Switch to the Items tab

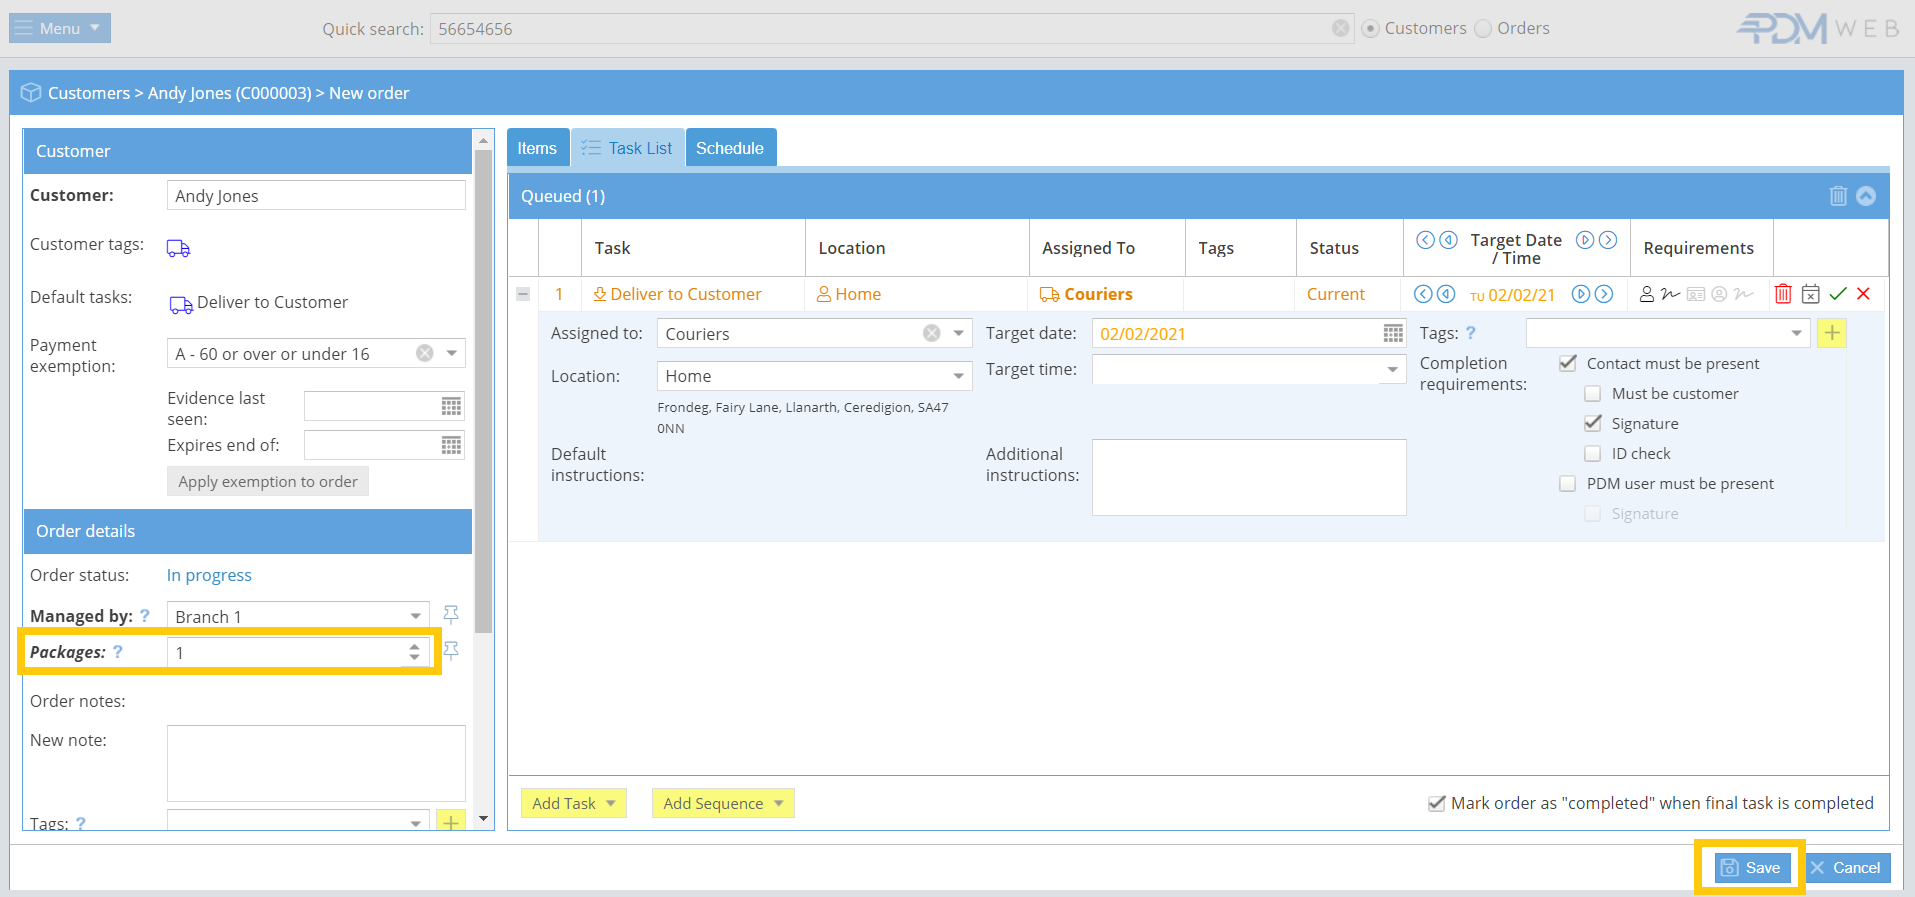pyautogui.click(x=537, y=148)
